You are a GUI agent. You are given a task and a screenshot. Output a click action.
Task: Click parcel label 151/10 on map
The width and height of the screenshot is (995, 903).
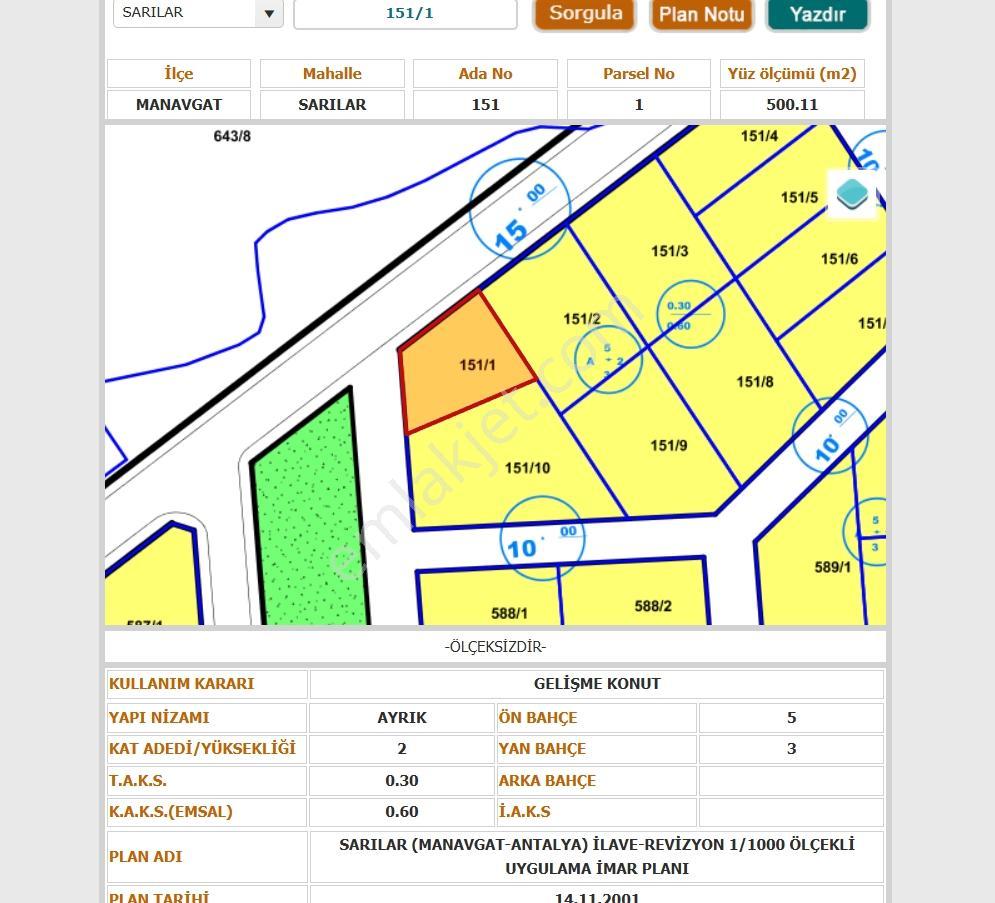click(527, 468)
